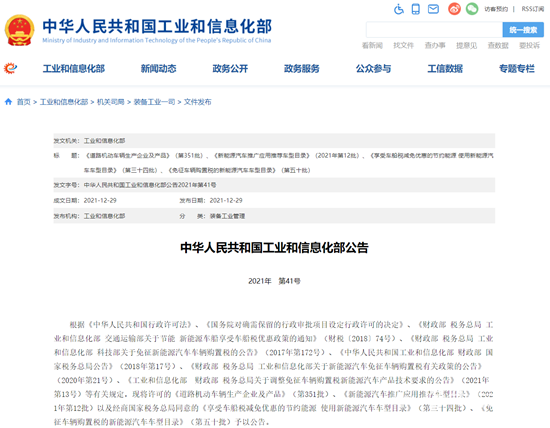550x428 pixels.
Task: Select the 查数据 quick link
Action: pos(498,46)
